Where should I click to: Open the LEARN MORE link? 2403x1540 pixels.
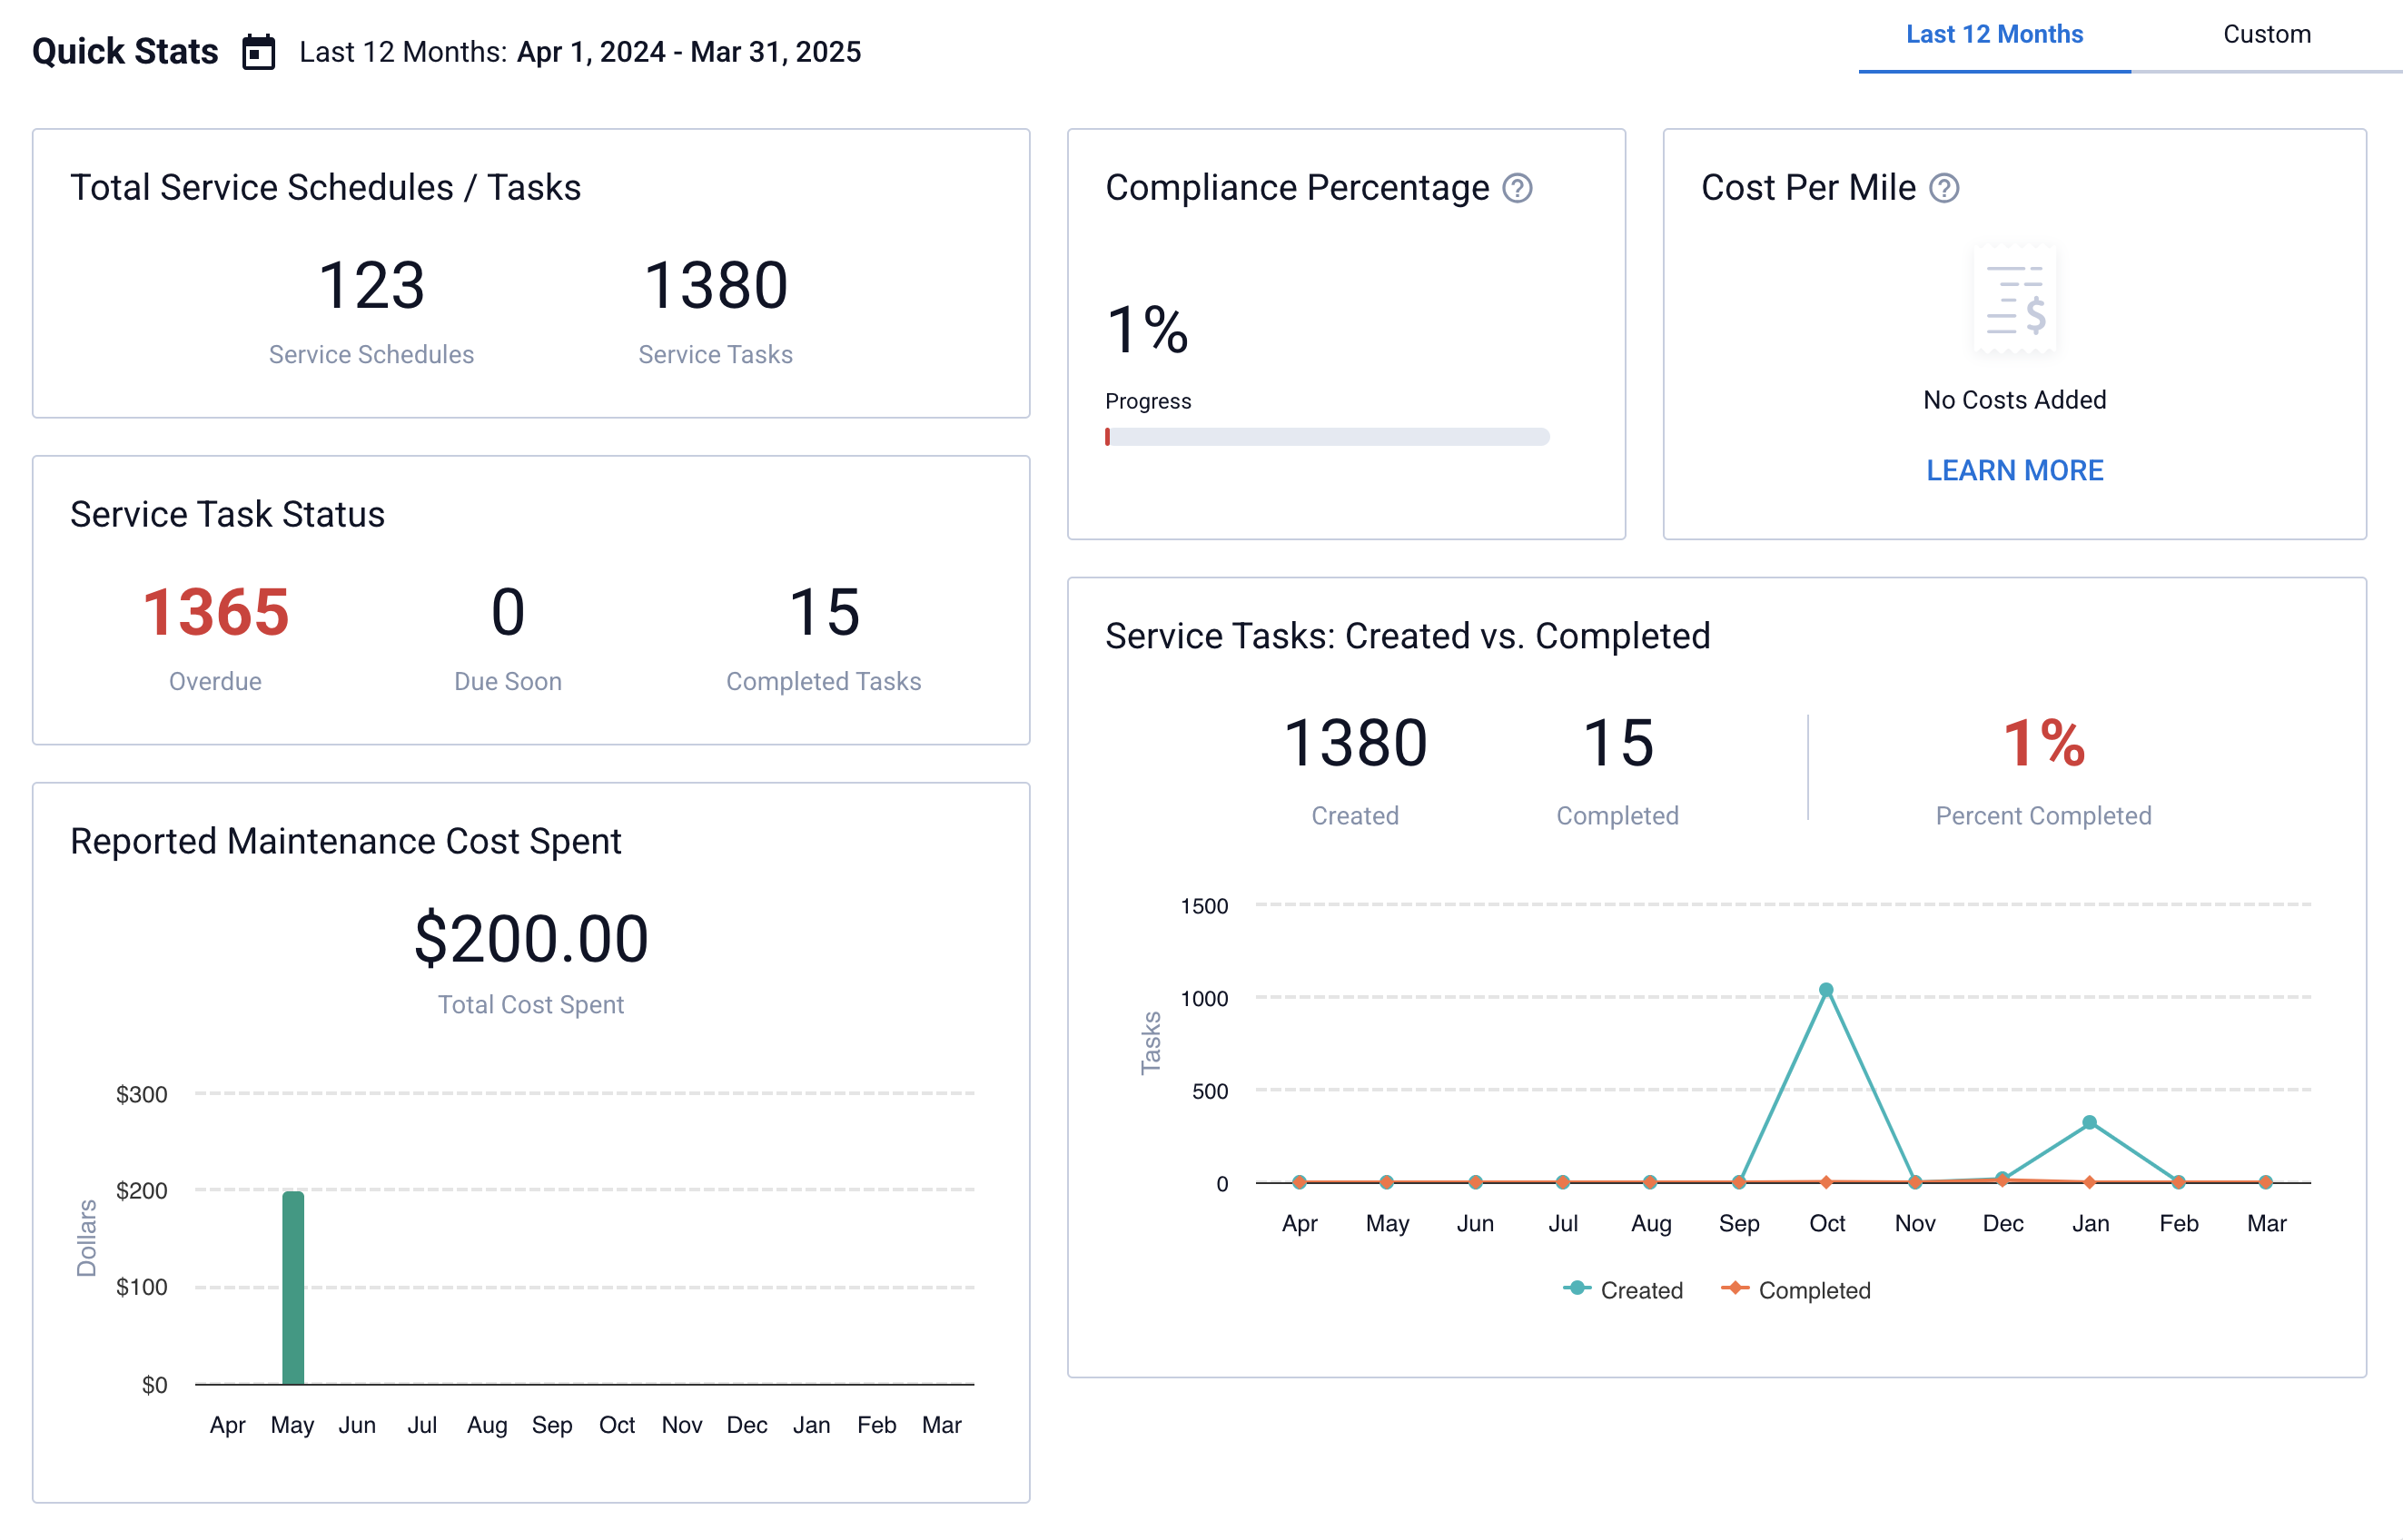pyautogui.click(x=2013, y=470)
